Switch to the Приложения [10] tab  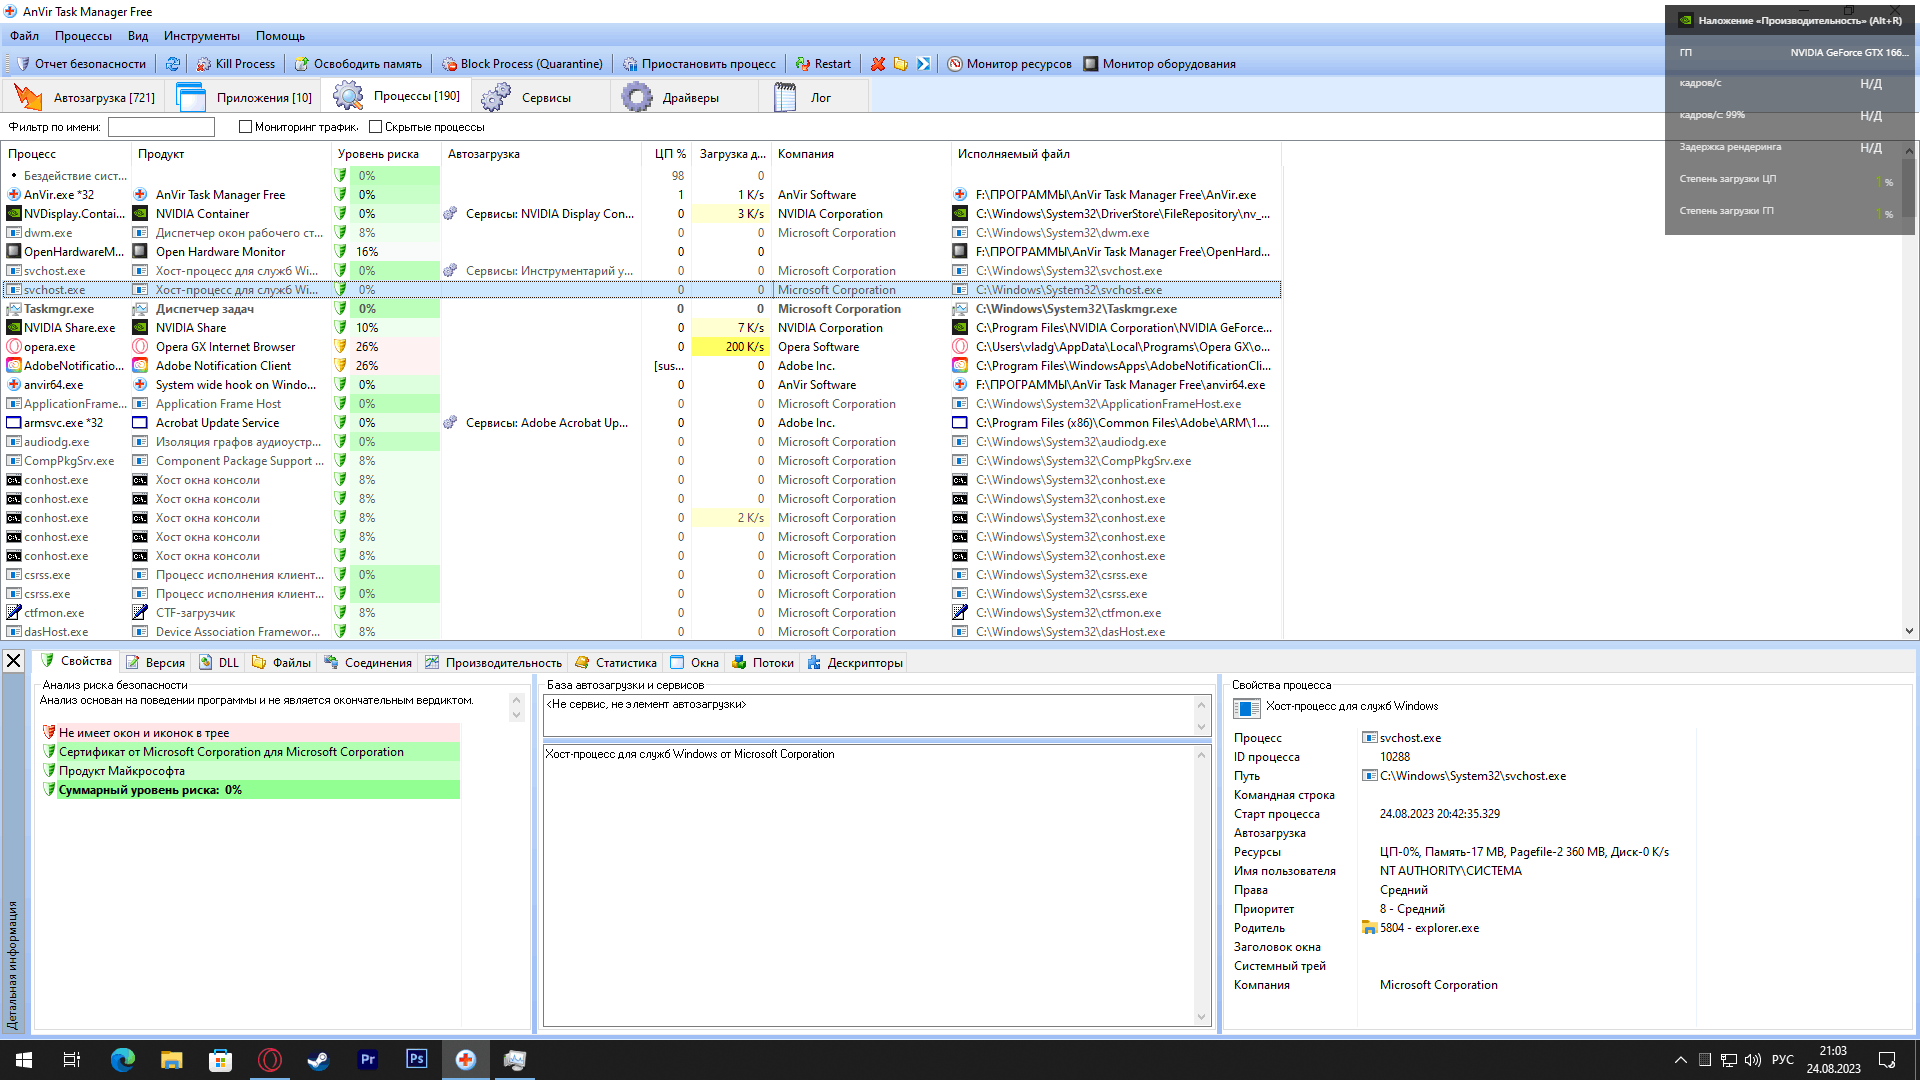(x=245, y=97)
